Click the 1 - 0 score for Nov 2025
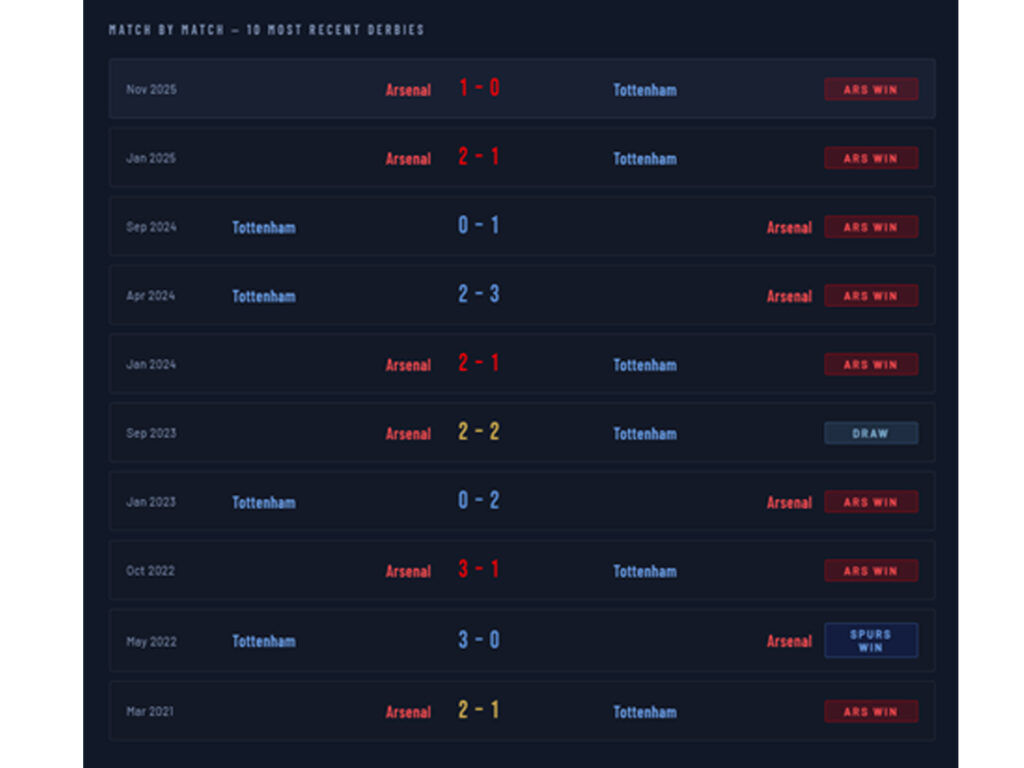 coord(479,88)
